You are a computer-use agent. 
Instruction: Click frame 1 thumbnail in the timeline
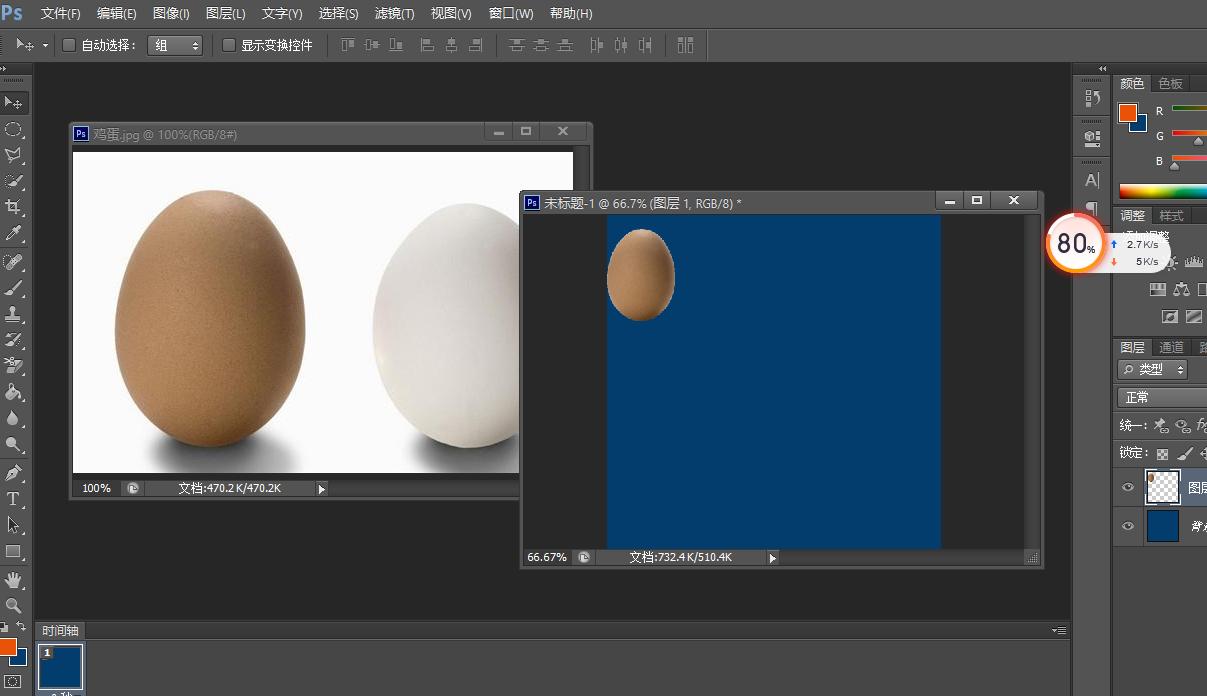point(60,668)
